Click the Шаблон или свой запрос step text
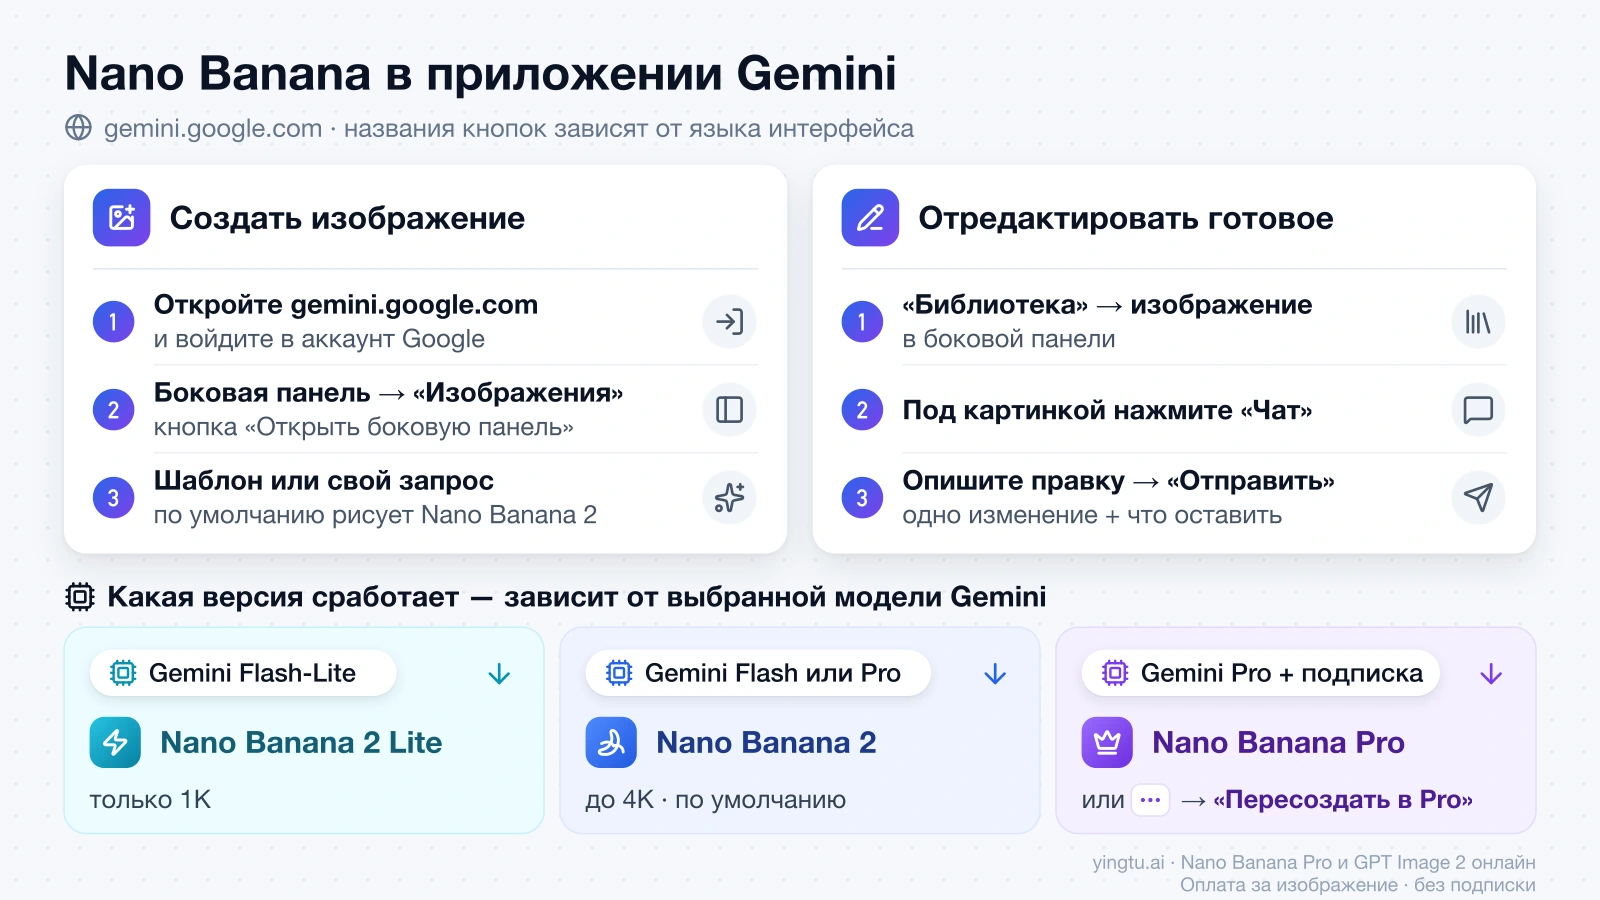 pyautogui.click(x=324, y=481)
